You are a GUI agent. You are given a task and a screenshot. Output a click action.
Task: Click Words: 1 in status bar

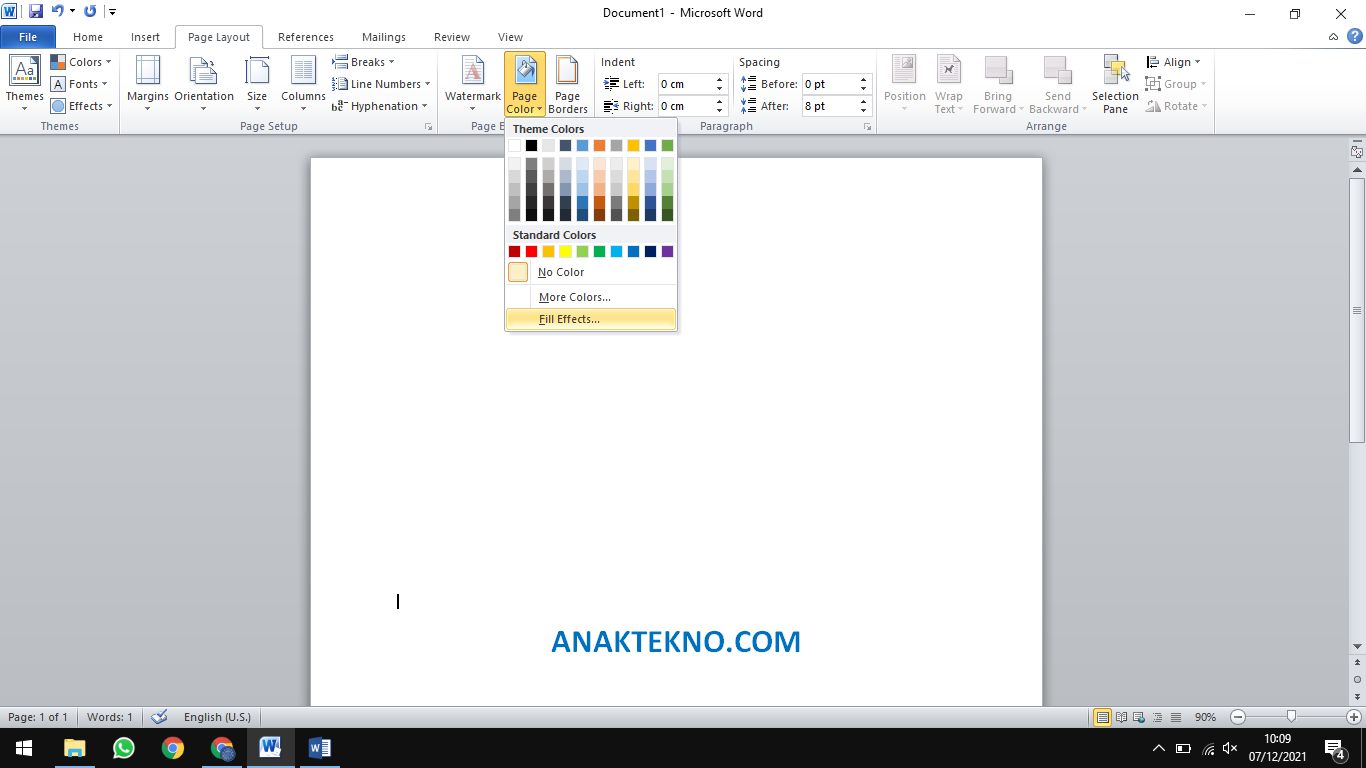[x=110, y=717]
